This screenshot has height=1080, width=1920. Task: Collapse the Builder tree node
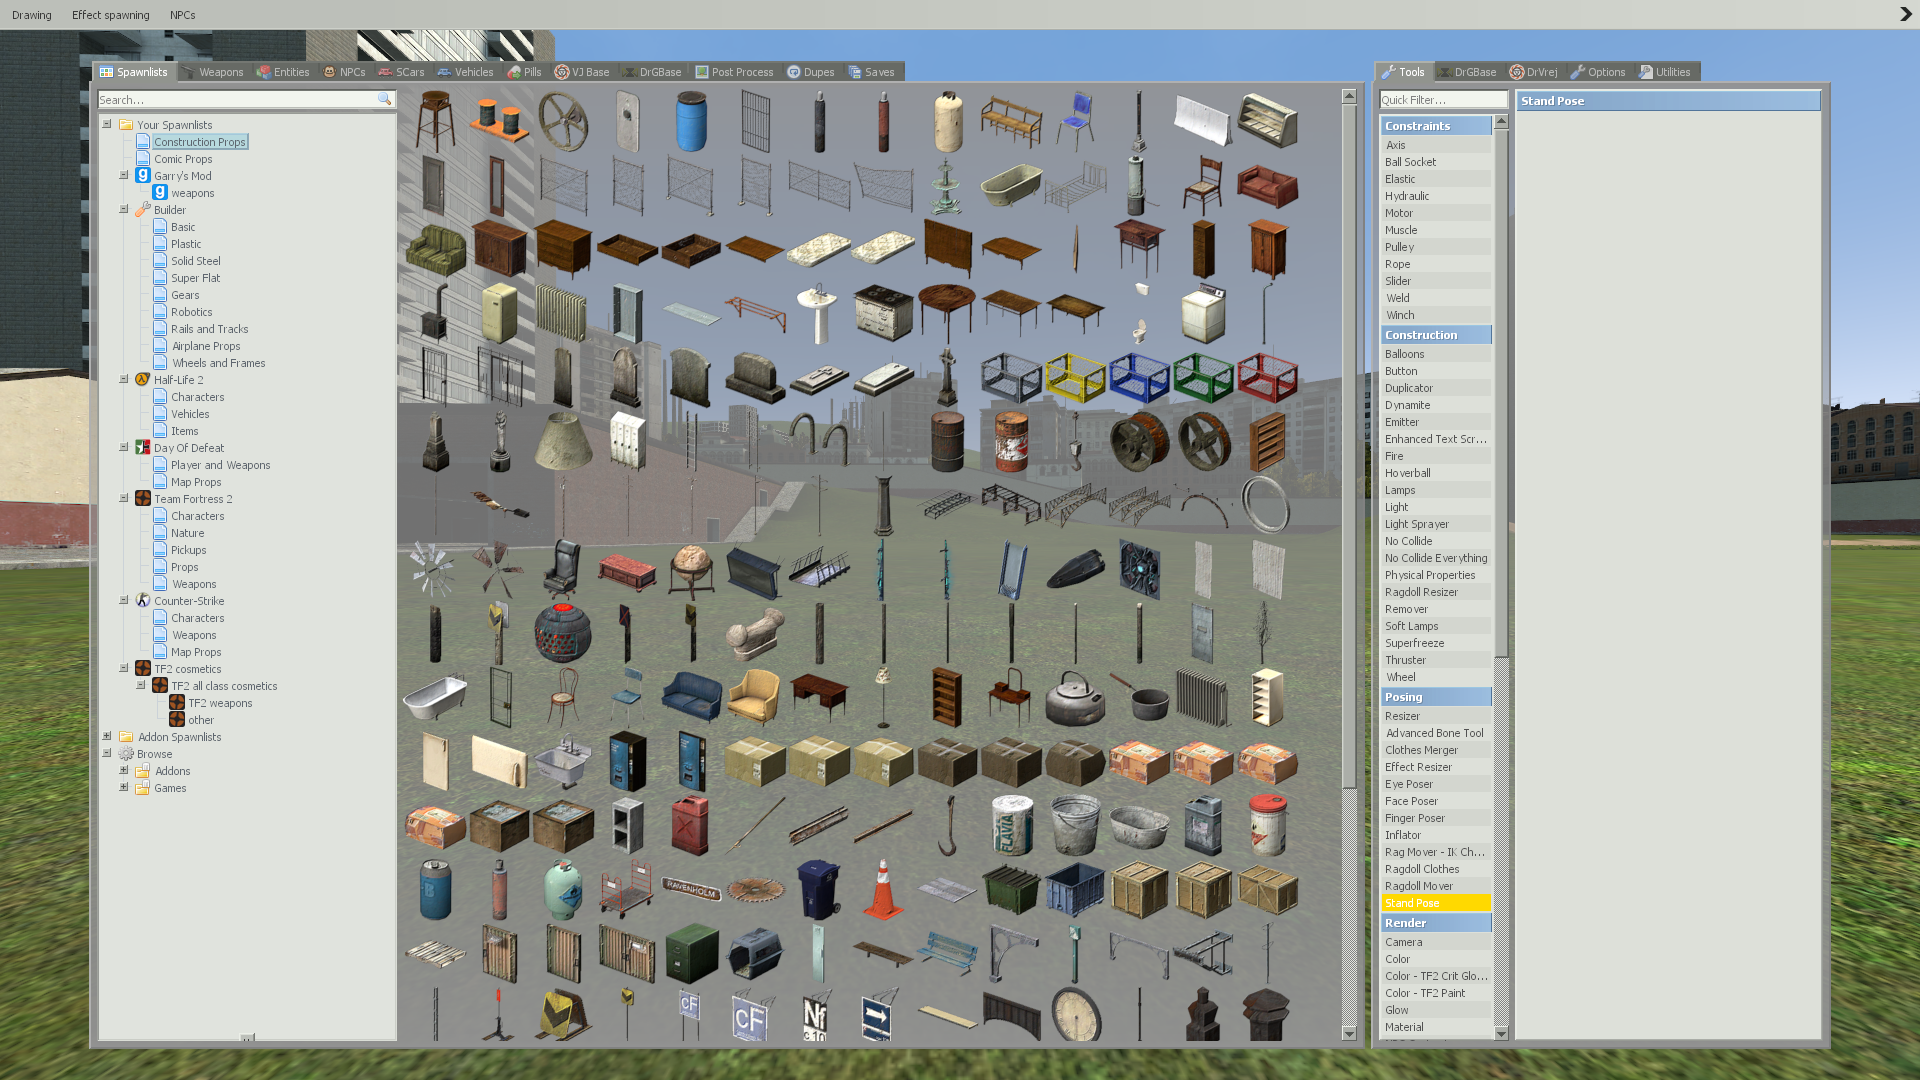coord(124,209)
